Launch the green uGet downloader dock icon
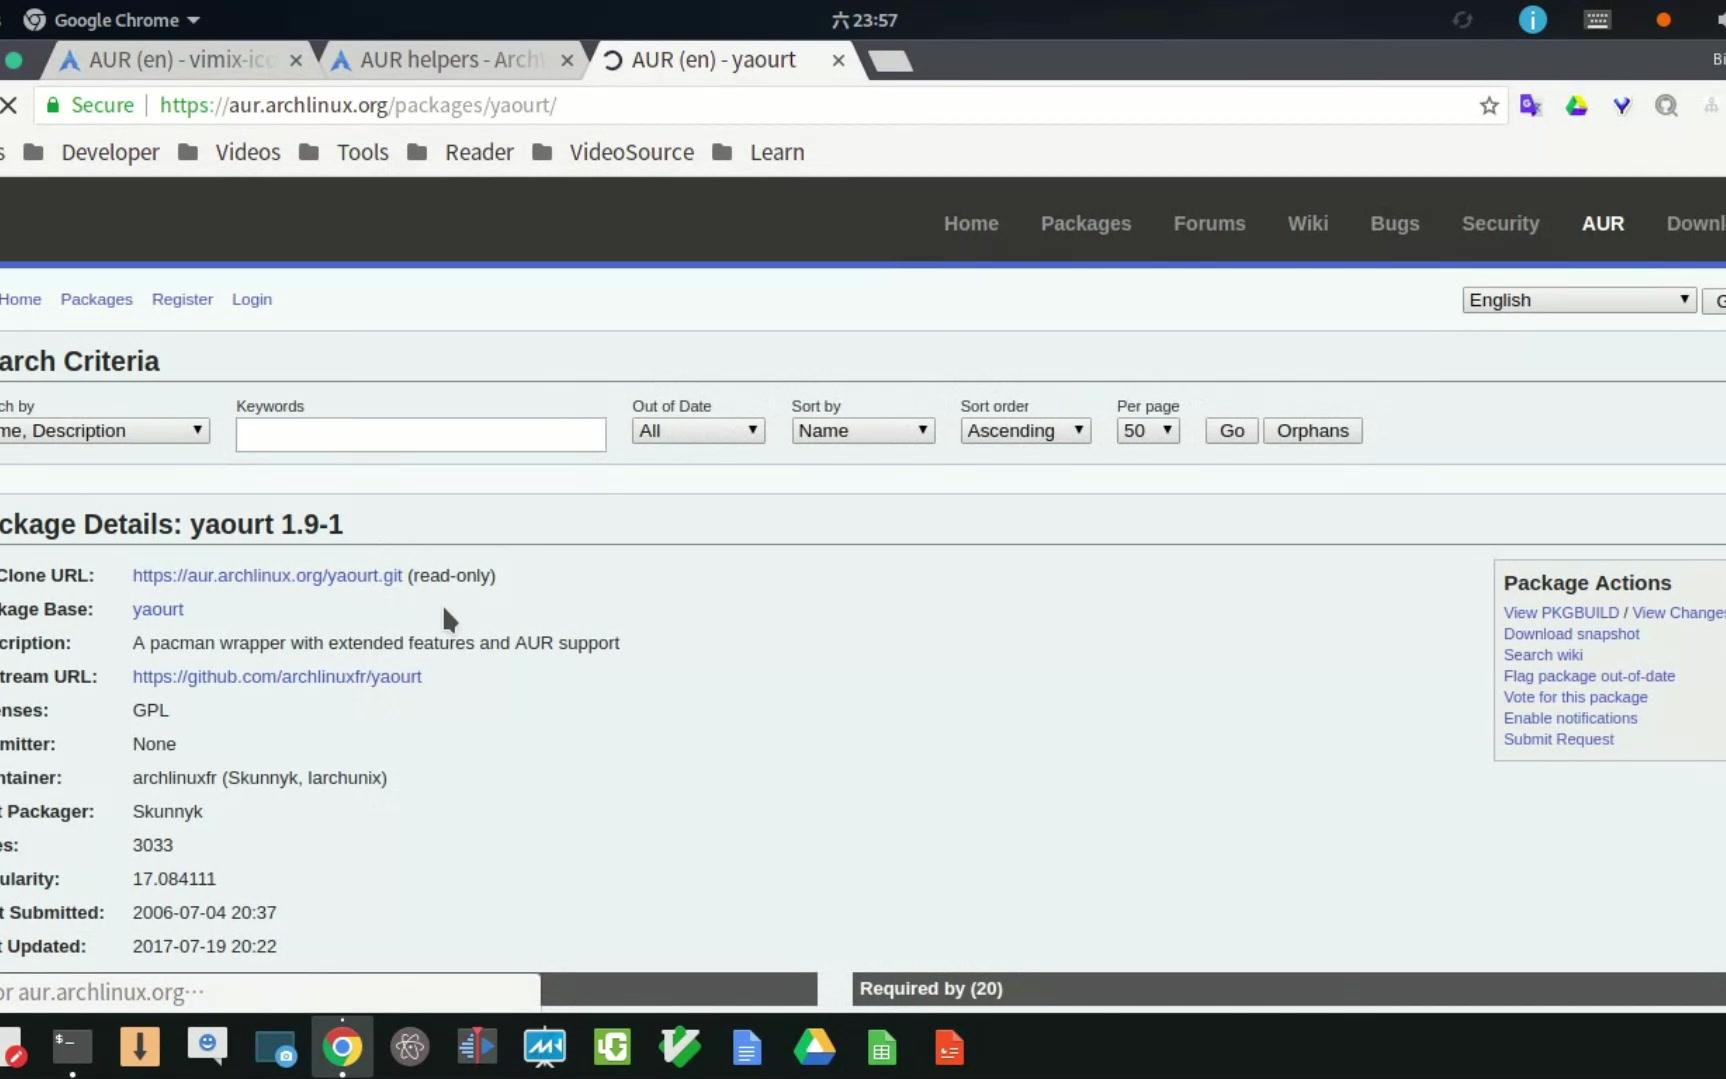 pos(612,1047)
